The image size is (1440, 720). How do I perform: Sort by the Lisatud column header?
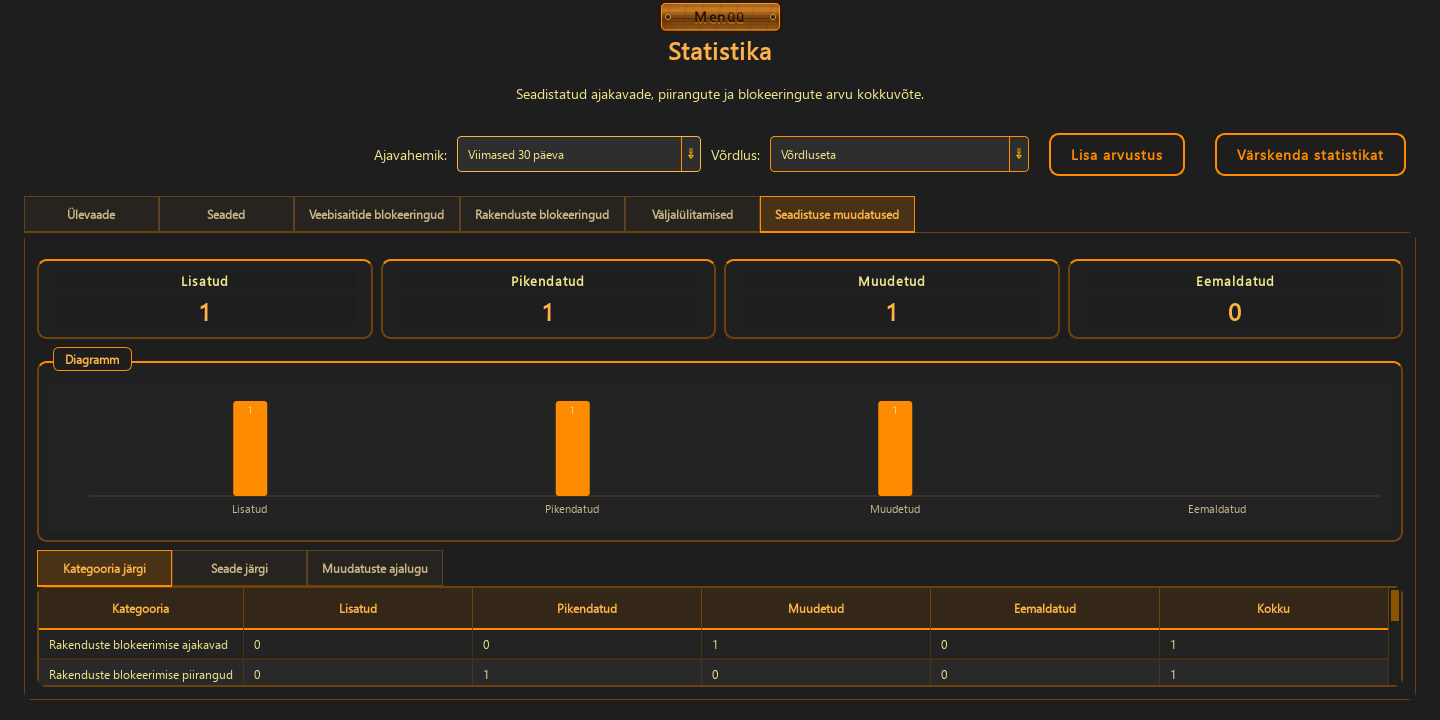[358, 608]
